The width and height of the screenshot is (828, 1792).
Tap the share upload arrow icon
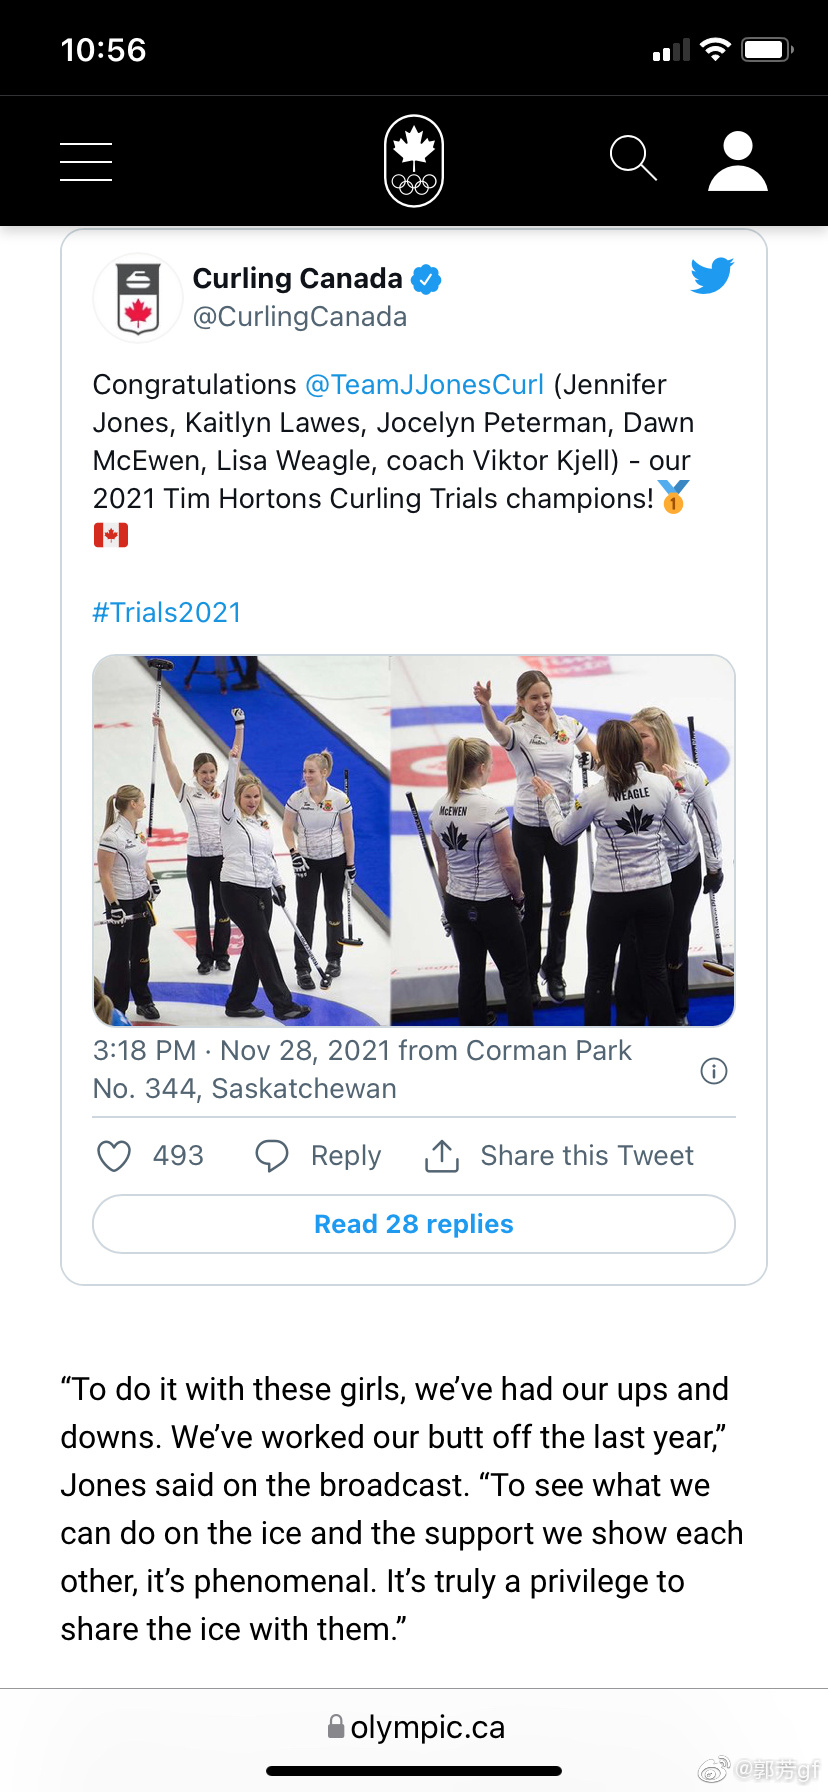click(441, 1156)
